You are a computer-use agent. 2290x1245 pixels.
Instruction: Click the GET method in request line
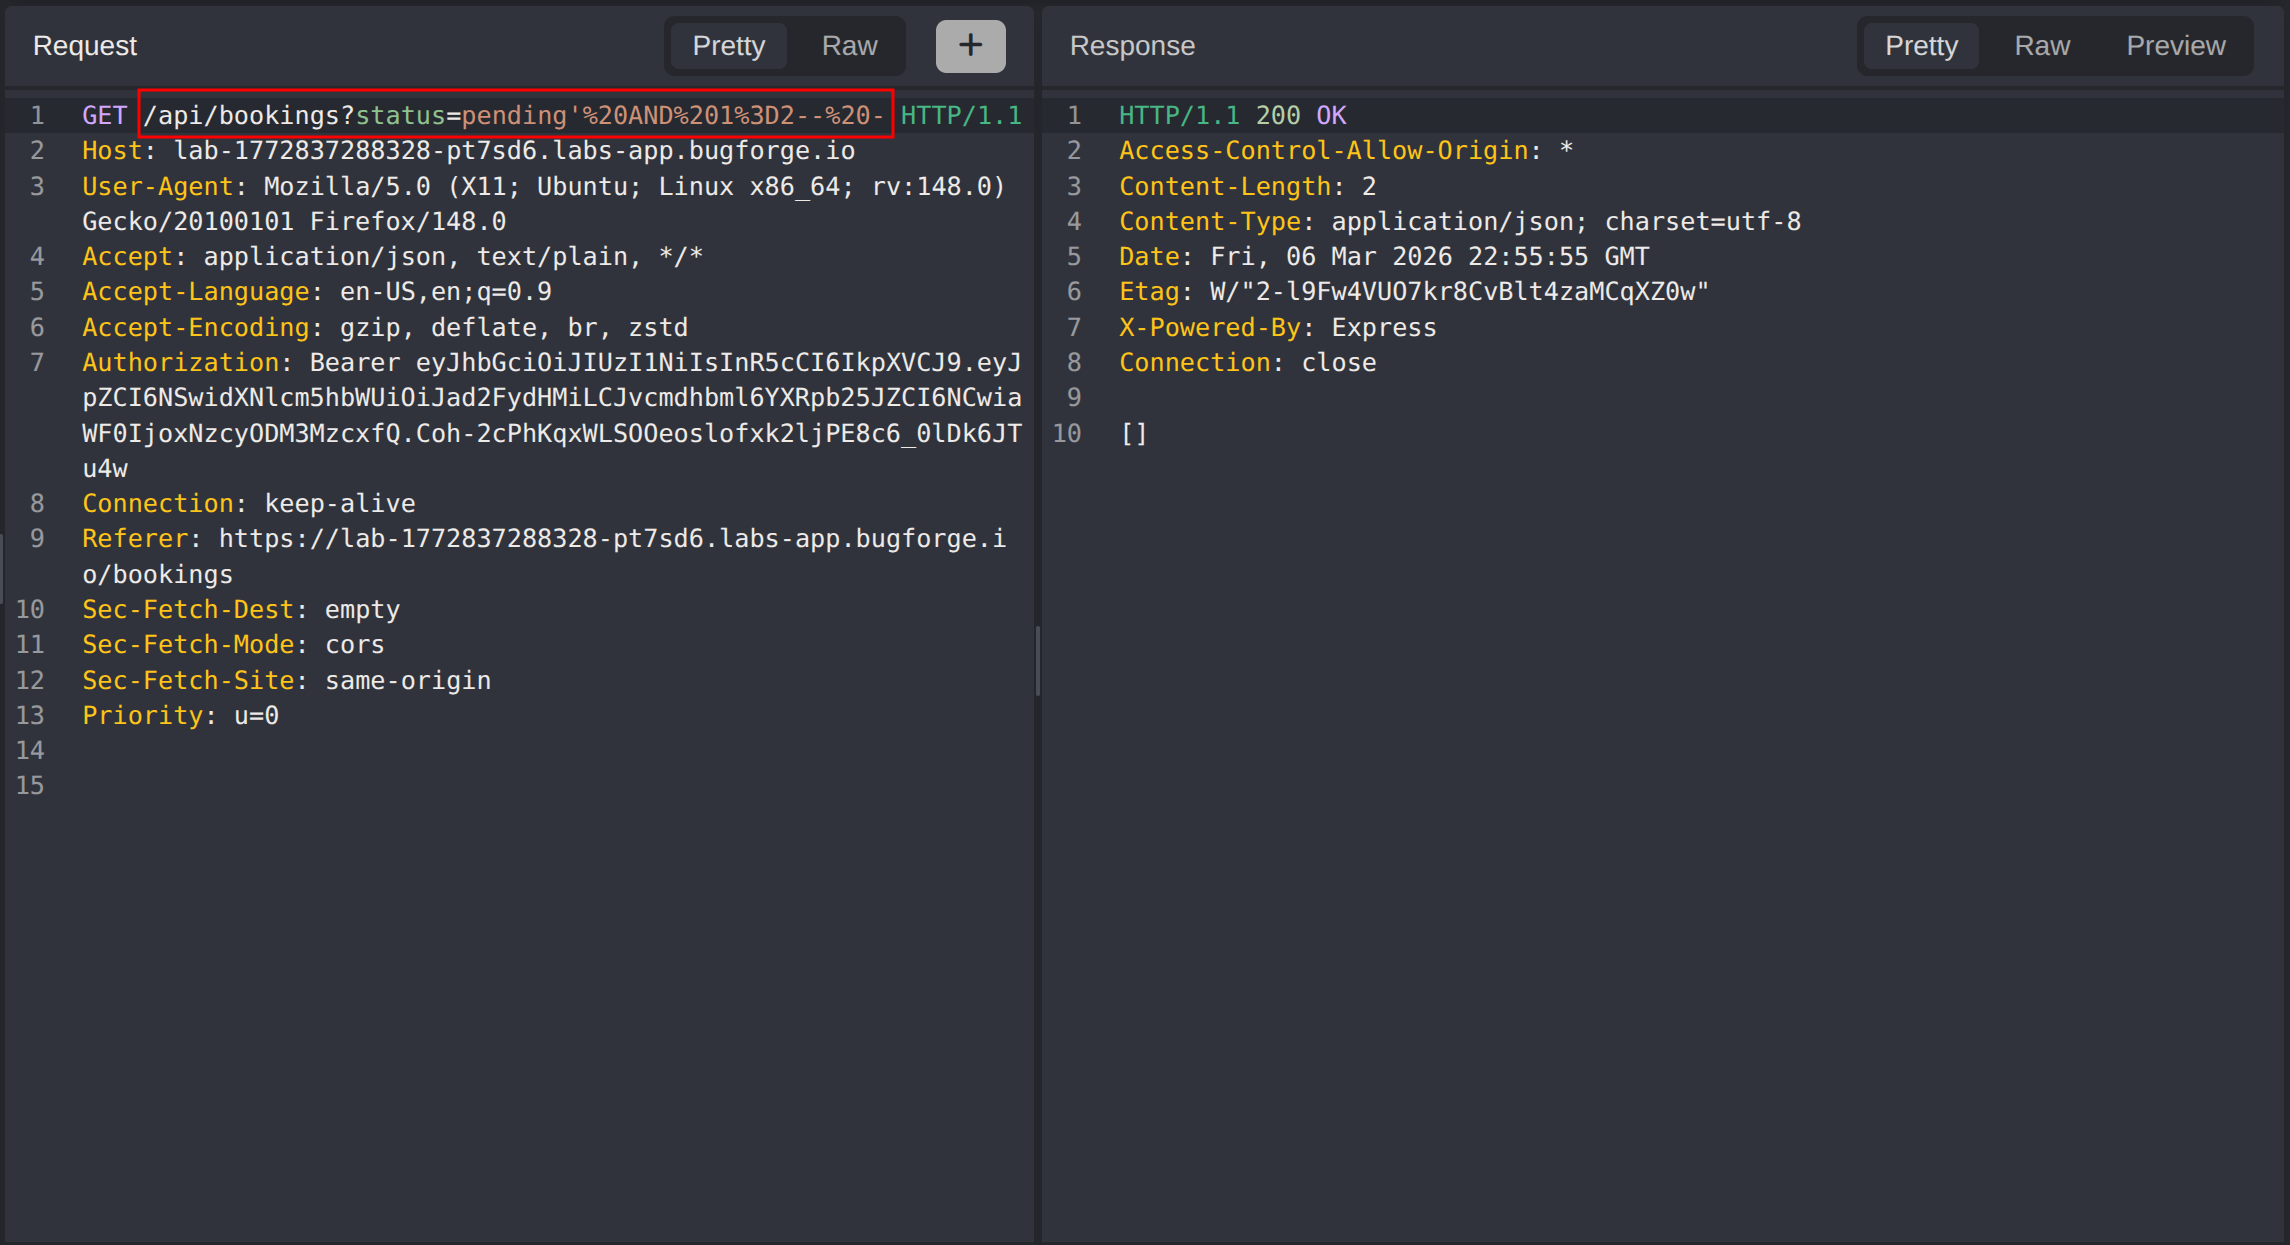tap(104, 115)
